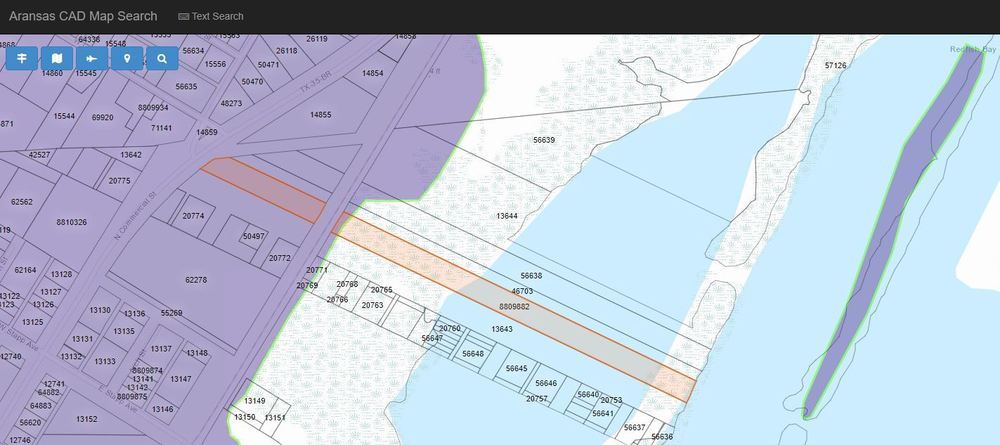This screenshot has width=1000, height=445.
Task: Select parcel label 56648
Action: 473,354
